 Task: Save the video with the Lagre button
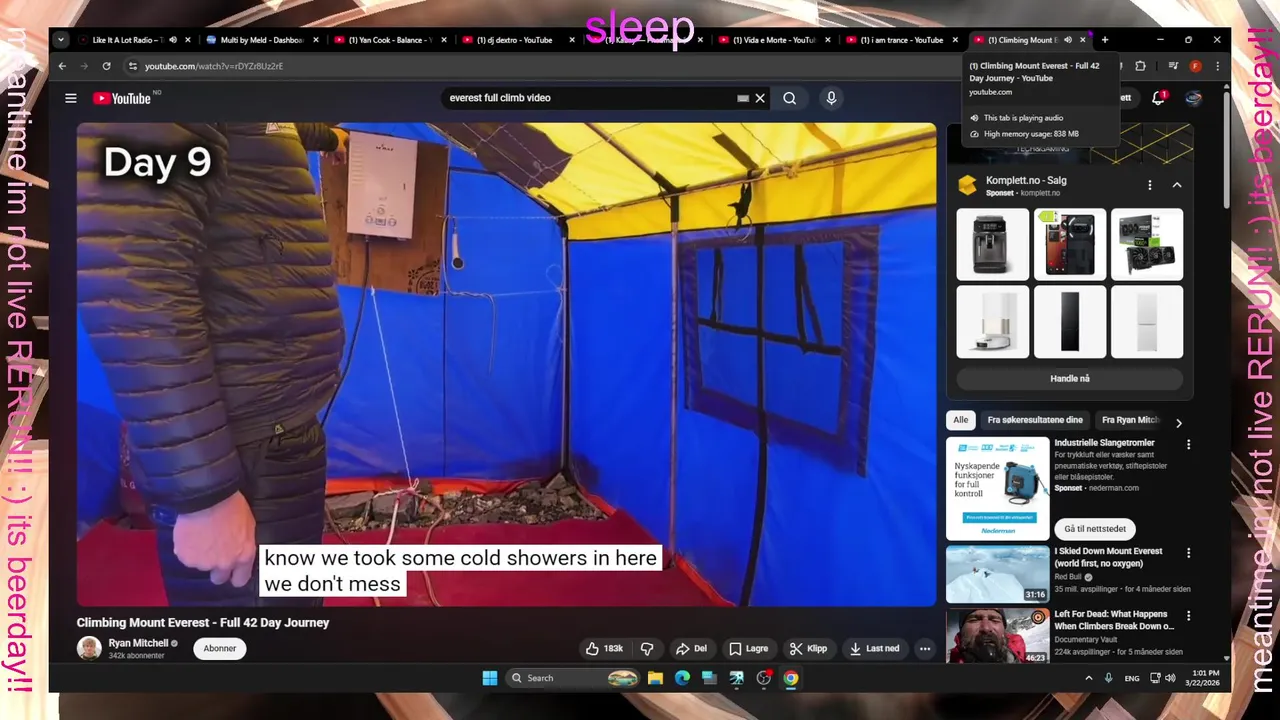point(748,648)
